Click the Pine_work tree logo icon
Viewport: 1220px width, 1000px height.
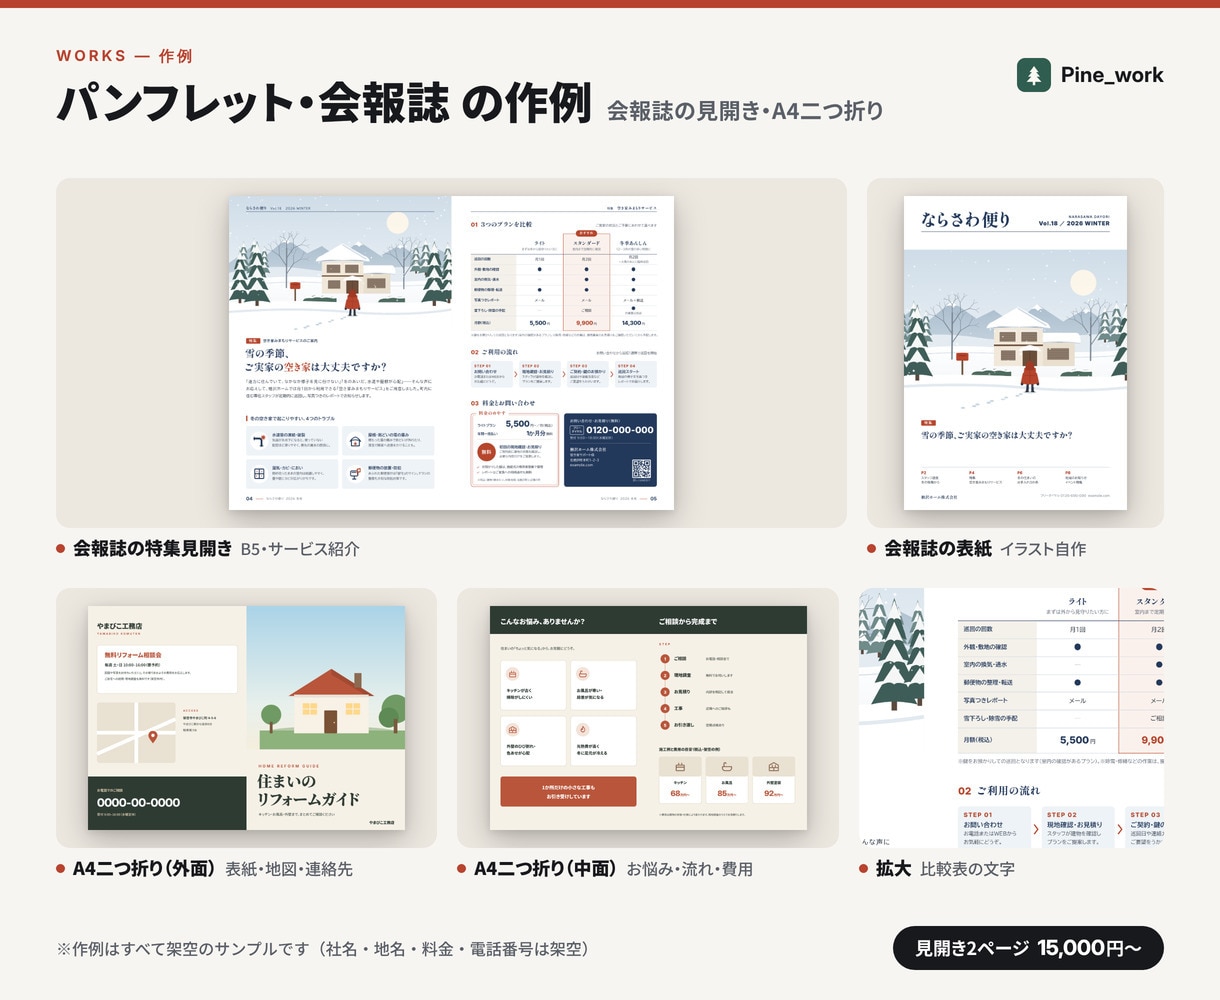click(1034, 75)
